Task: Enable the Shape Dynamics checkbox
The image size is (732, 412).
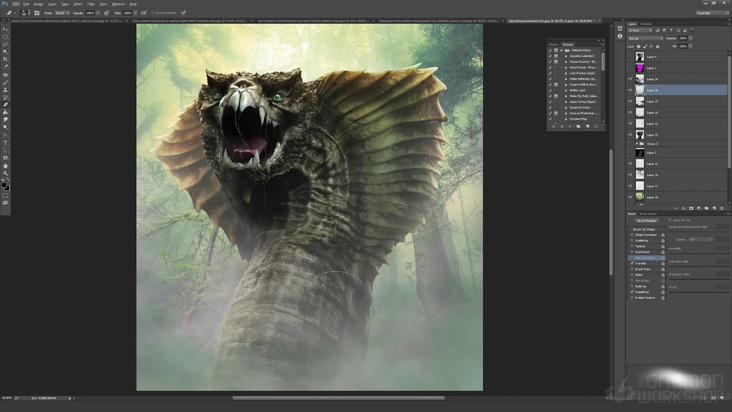Action: tap(632, 235)
